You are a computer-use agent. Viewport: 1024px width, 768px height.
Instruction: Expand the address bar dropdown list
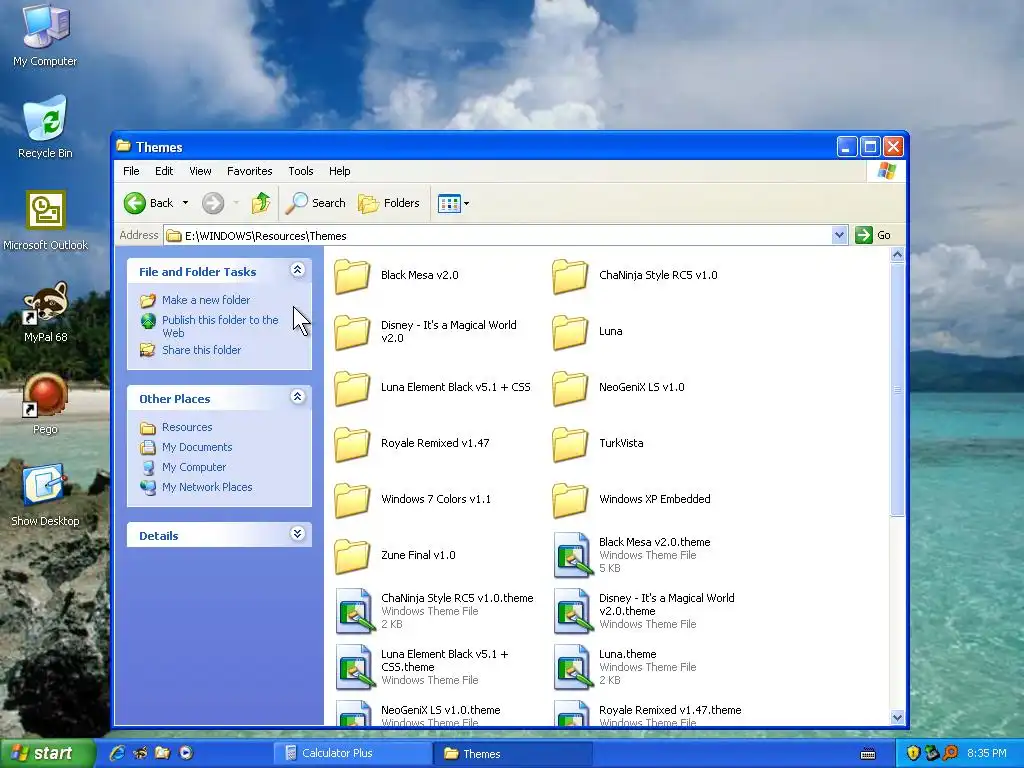[839, 235]
